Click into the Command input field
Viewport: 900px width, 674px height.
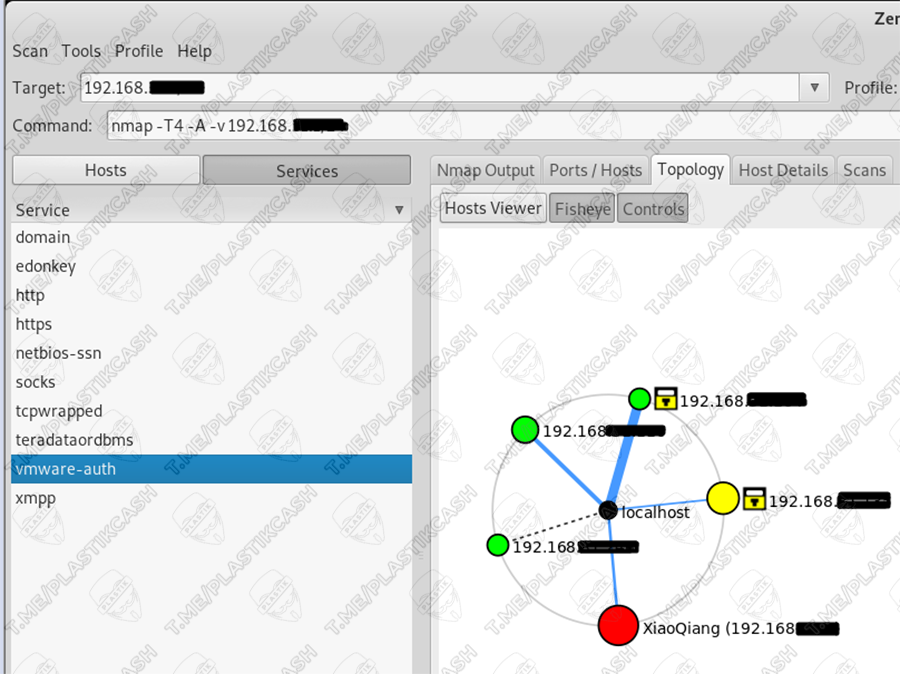[500, 126]
